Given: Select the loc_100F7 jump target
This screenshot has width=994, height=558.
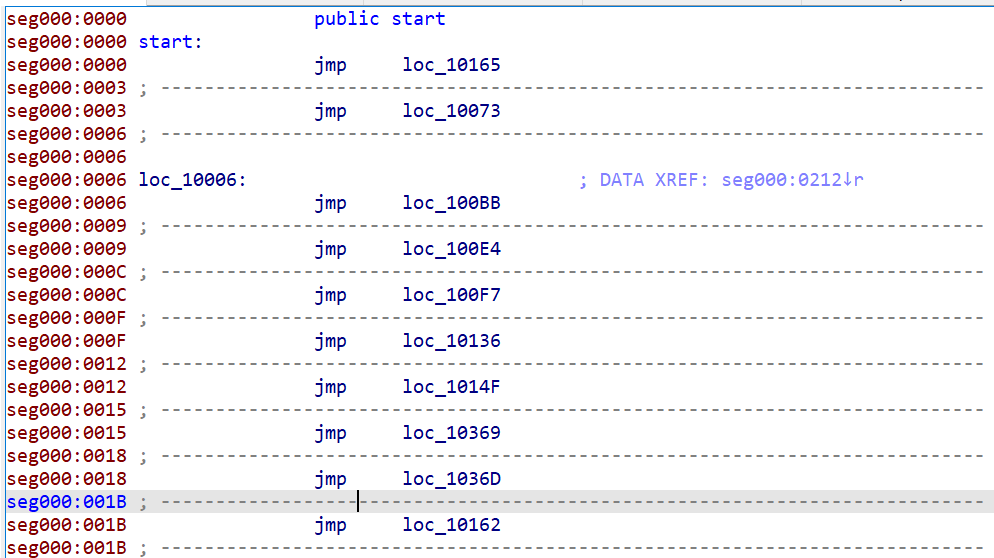Looking at the screenshot, I should (451, 295).
